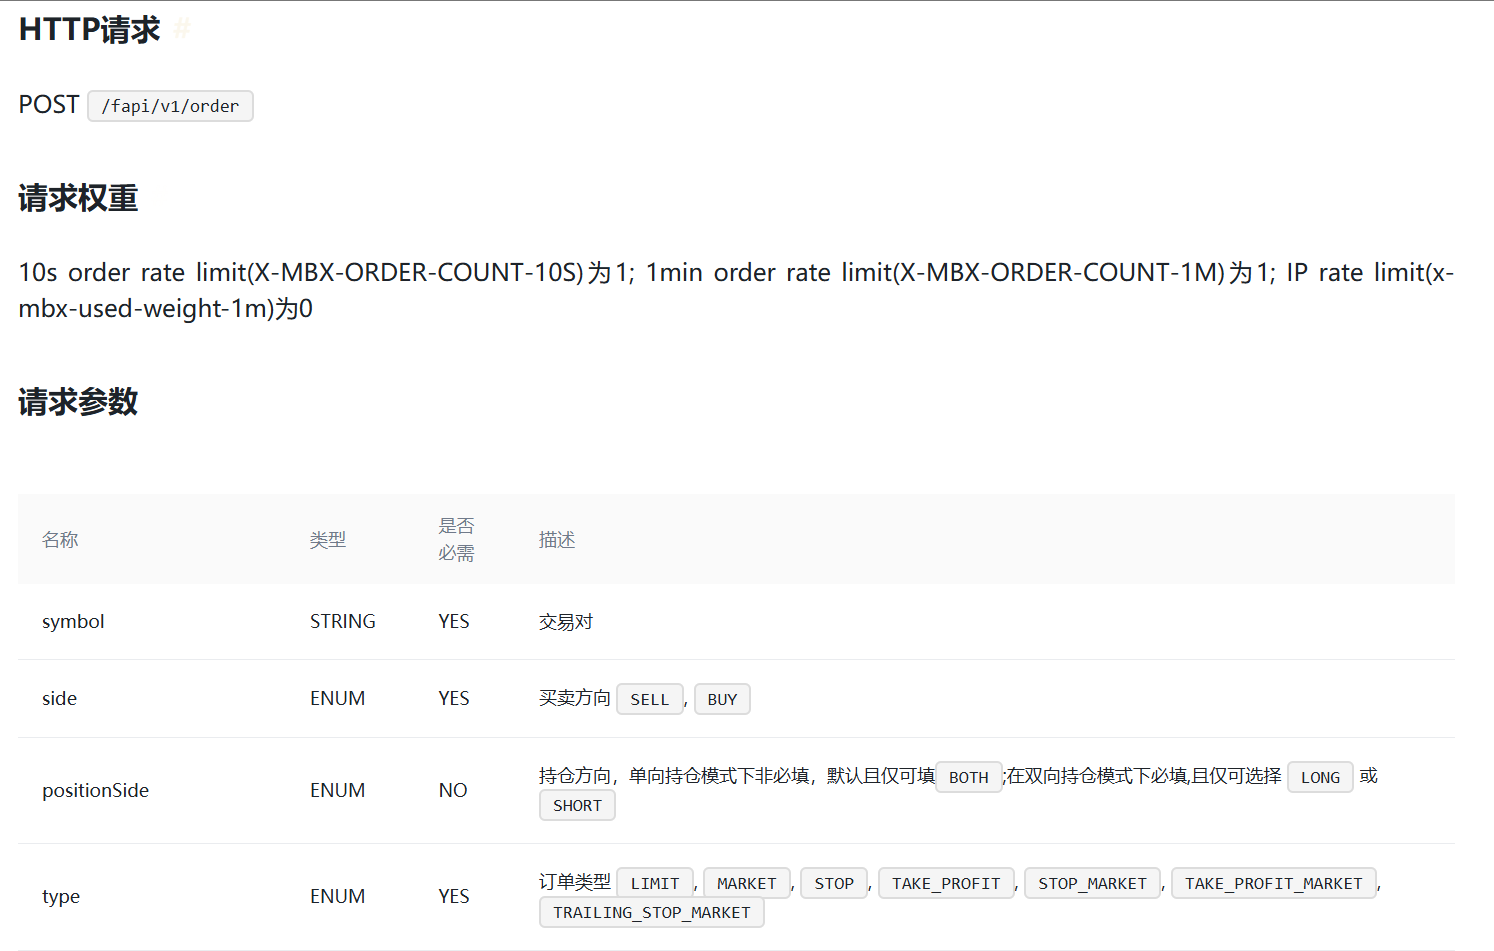Click the POST method label
The height and width of the screenshot is (951, 1494).
[x=48, y=104]
